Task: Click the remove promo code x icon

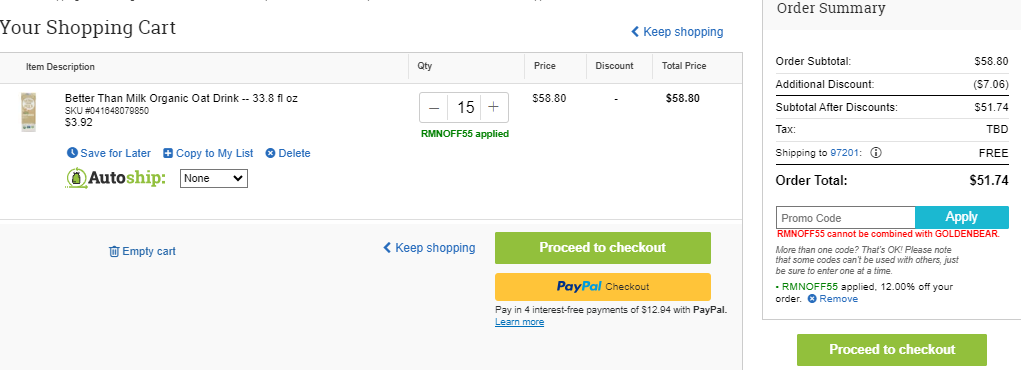Action: [x=812, y=299]
